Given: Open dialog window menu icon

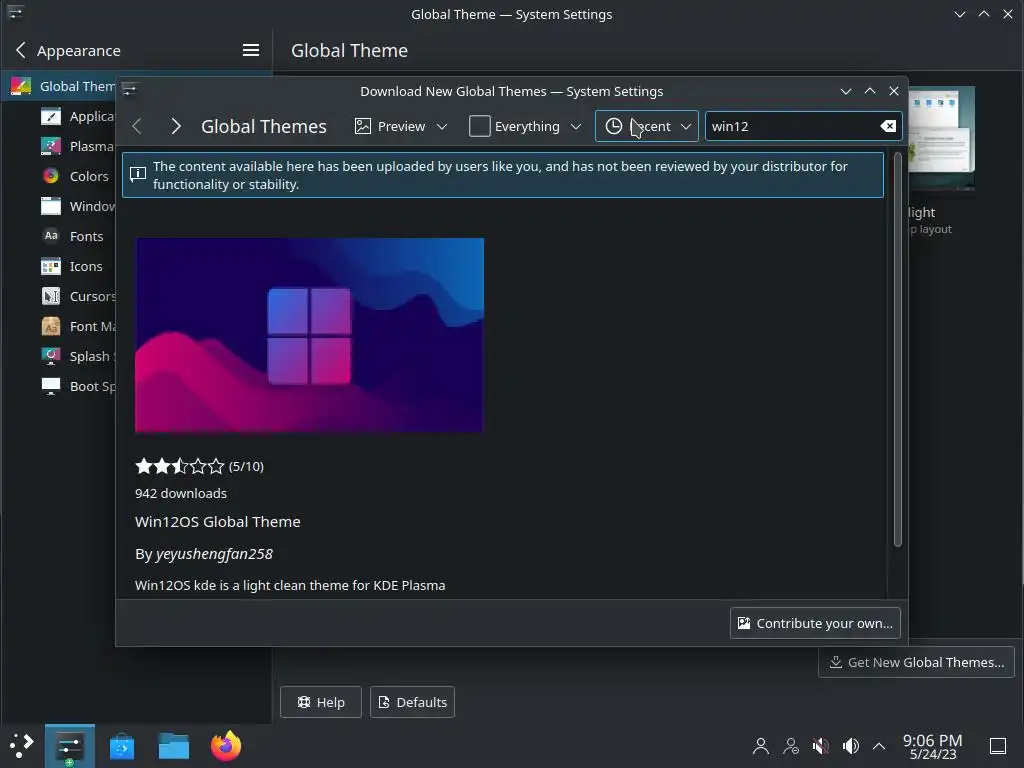Looking at the screenshot, I should click(x=129, y=89).
